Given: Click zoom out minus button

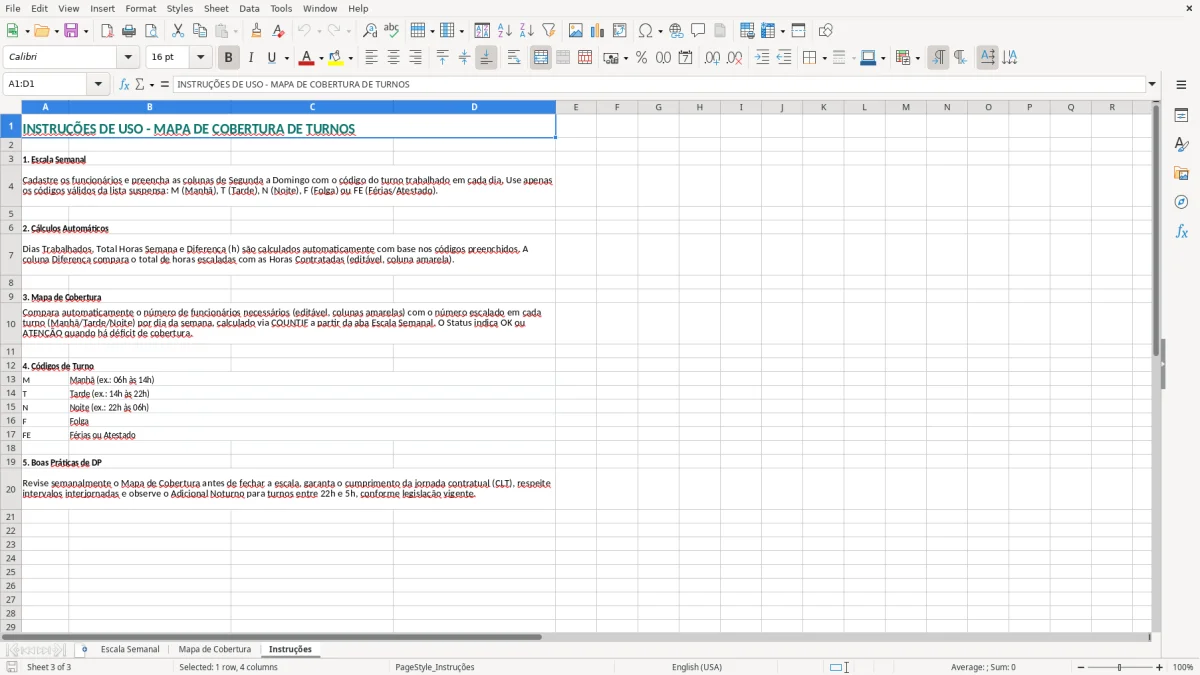Looking at the screenshot, I should click(1080, 667).
